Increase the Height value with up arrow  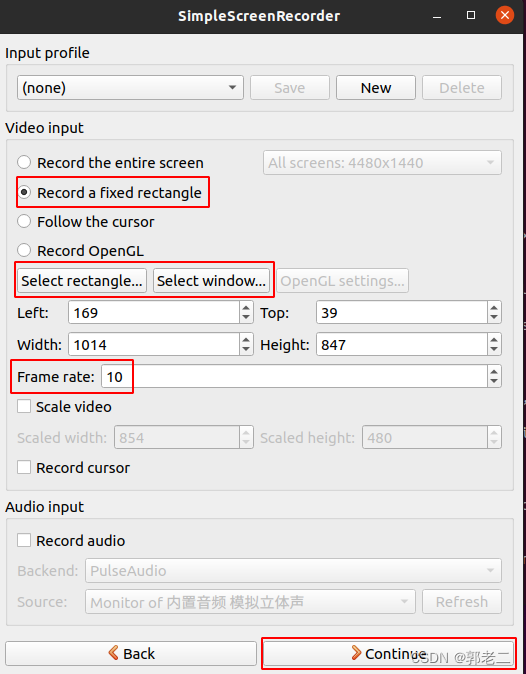(x=494, y=339)
